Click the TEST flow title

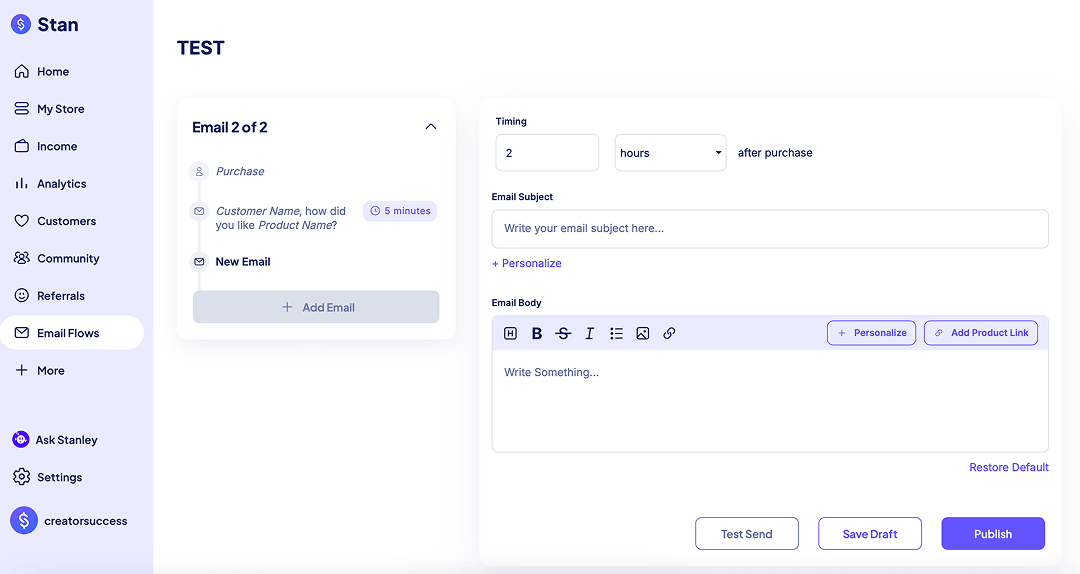[200, 48]
